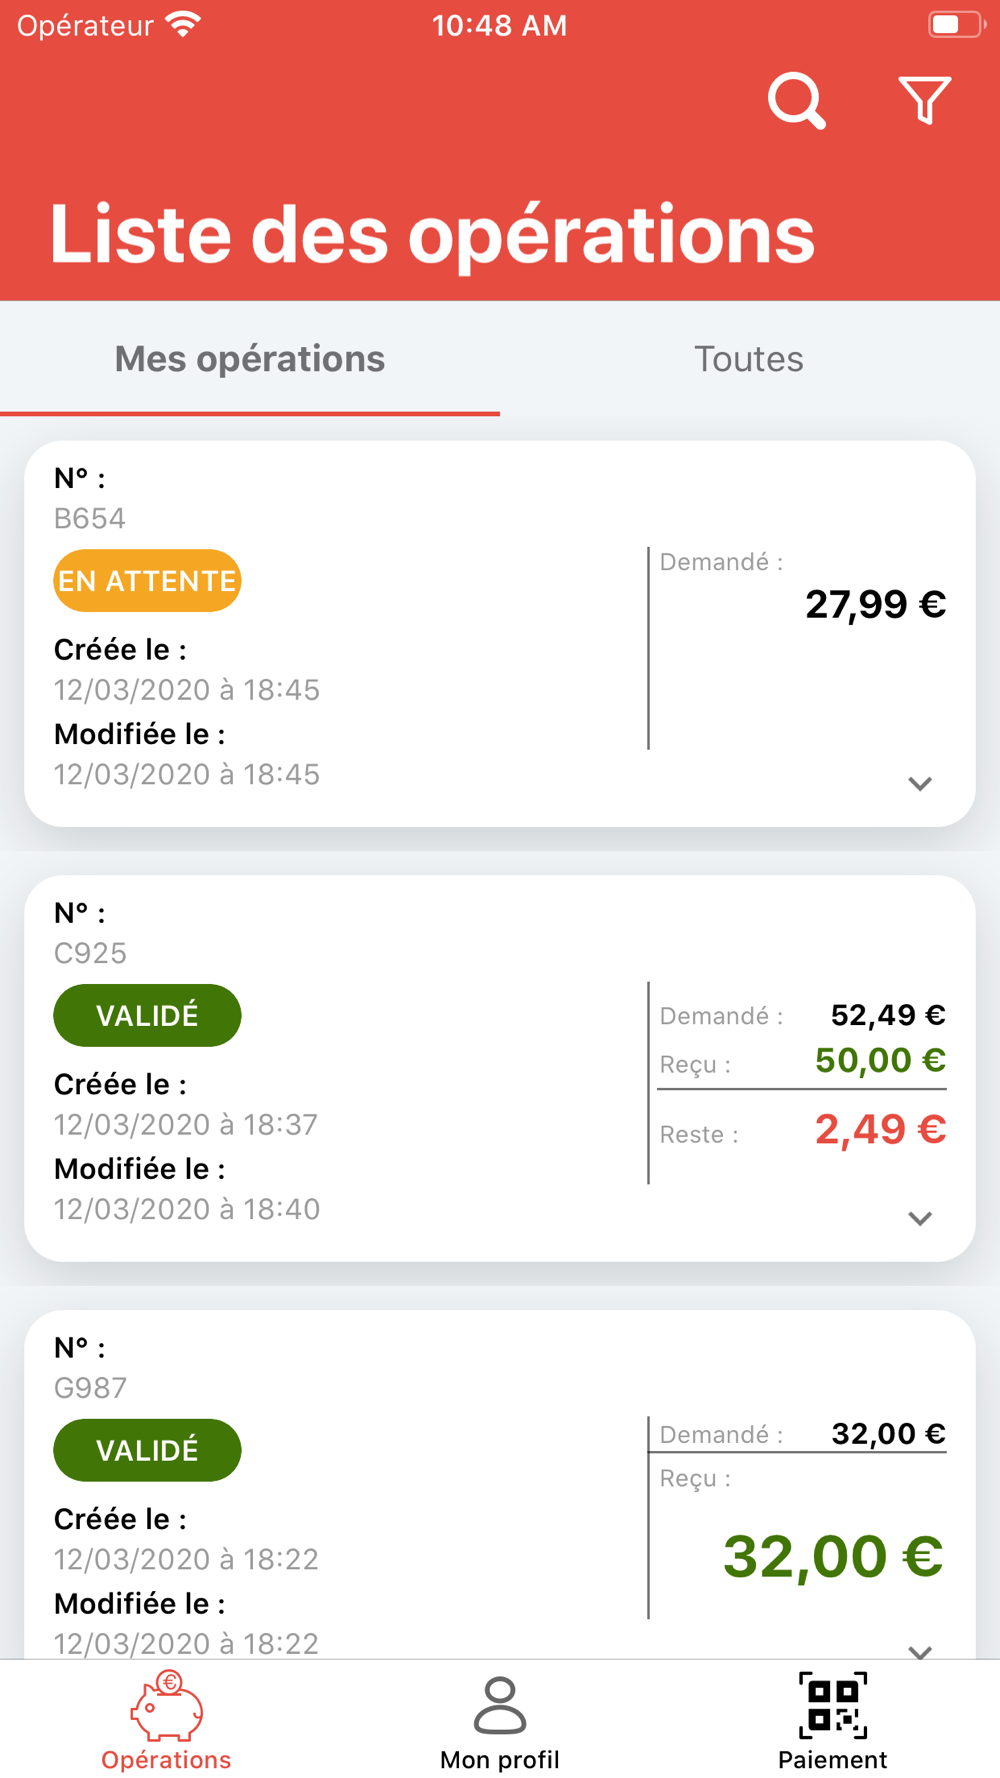Tap the red 2,49 € remaining amount
Viewport: 1000px width, 1778px height.
coord(880,1130)
